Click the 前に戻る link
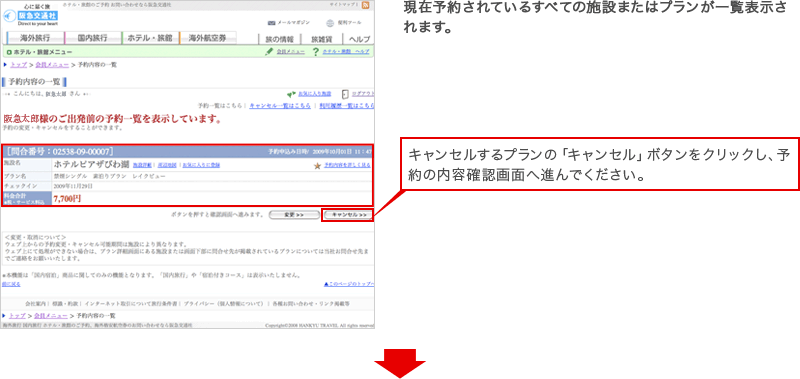The image size is (800, 379). click(11, 284)
